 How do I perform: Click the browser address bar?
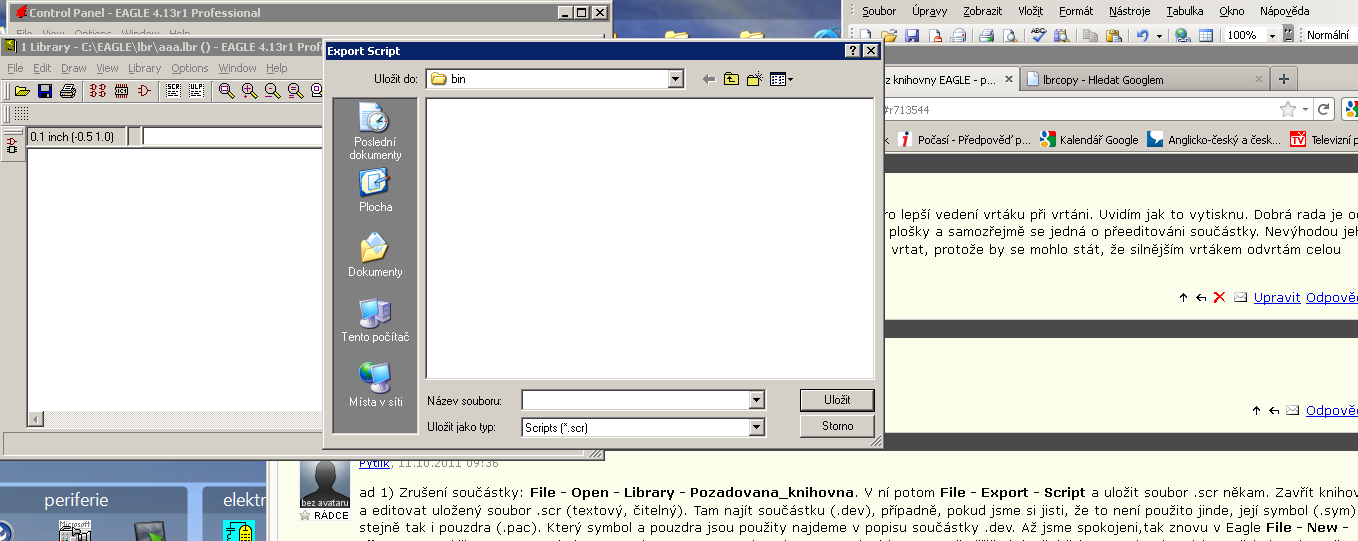pos(1078,109)
